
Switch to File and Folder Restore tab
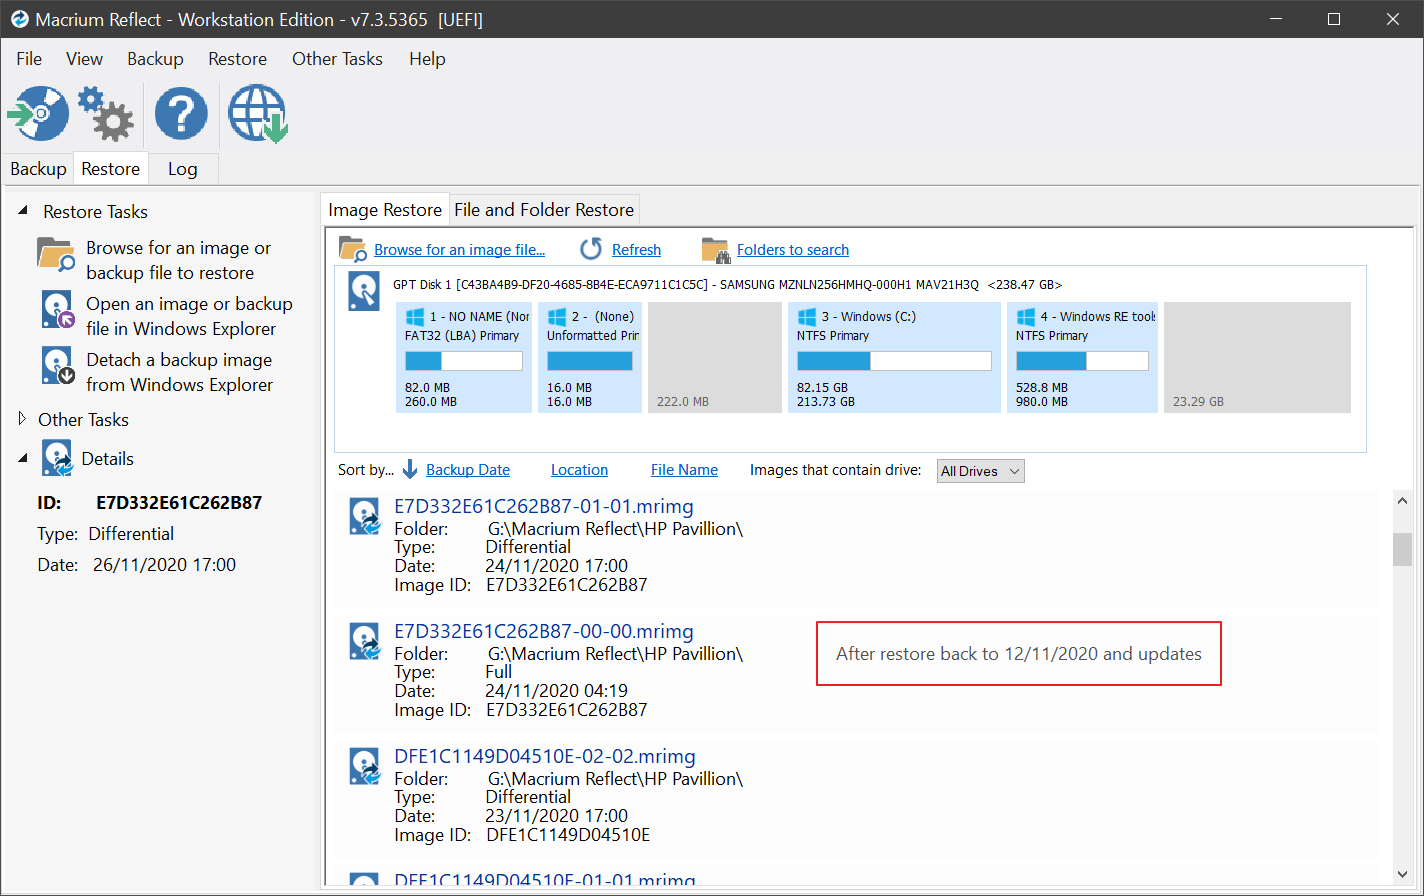coord(544,210)
